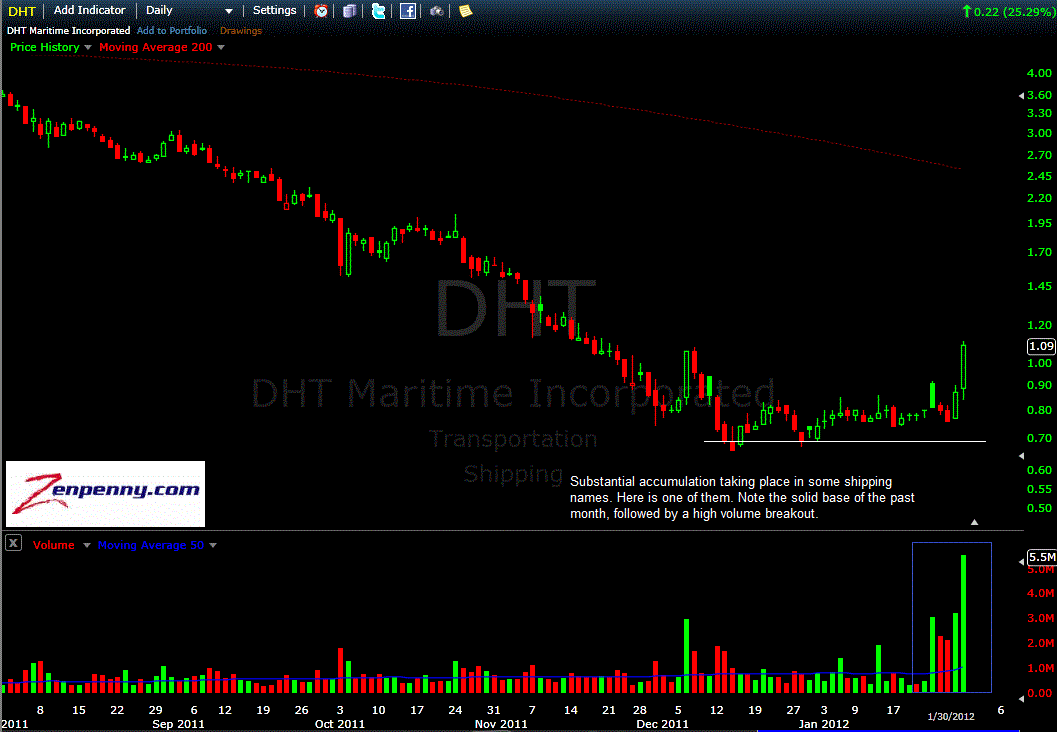Open the yellow notes icon
The image size is (1057, 732).
point(465,11)
